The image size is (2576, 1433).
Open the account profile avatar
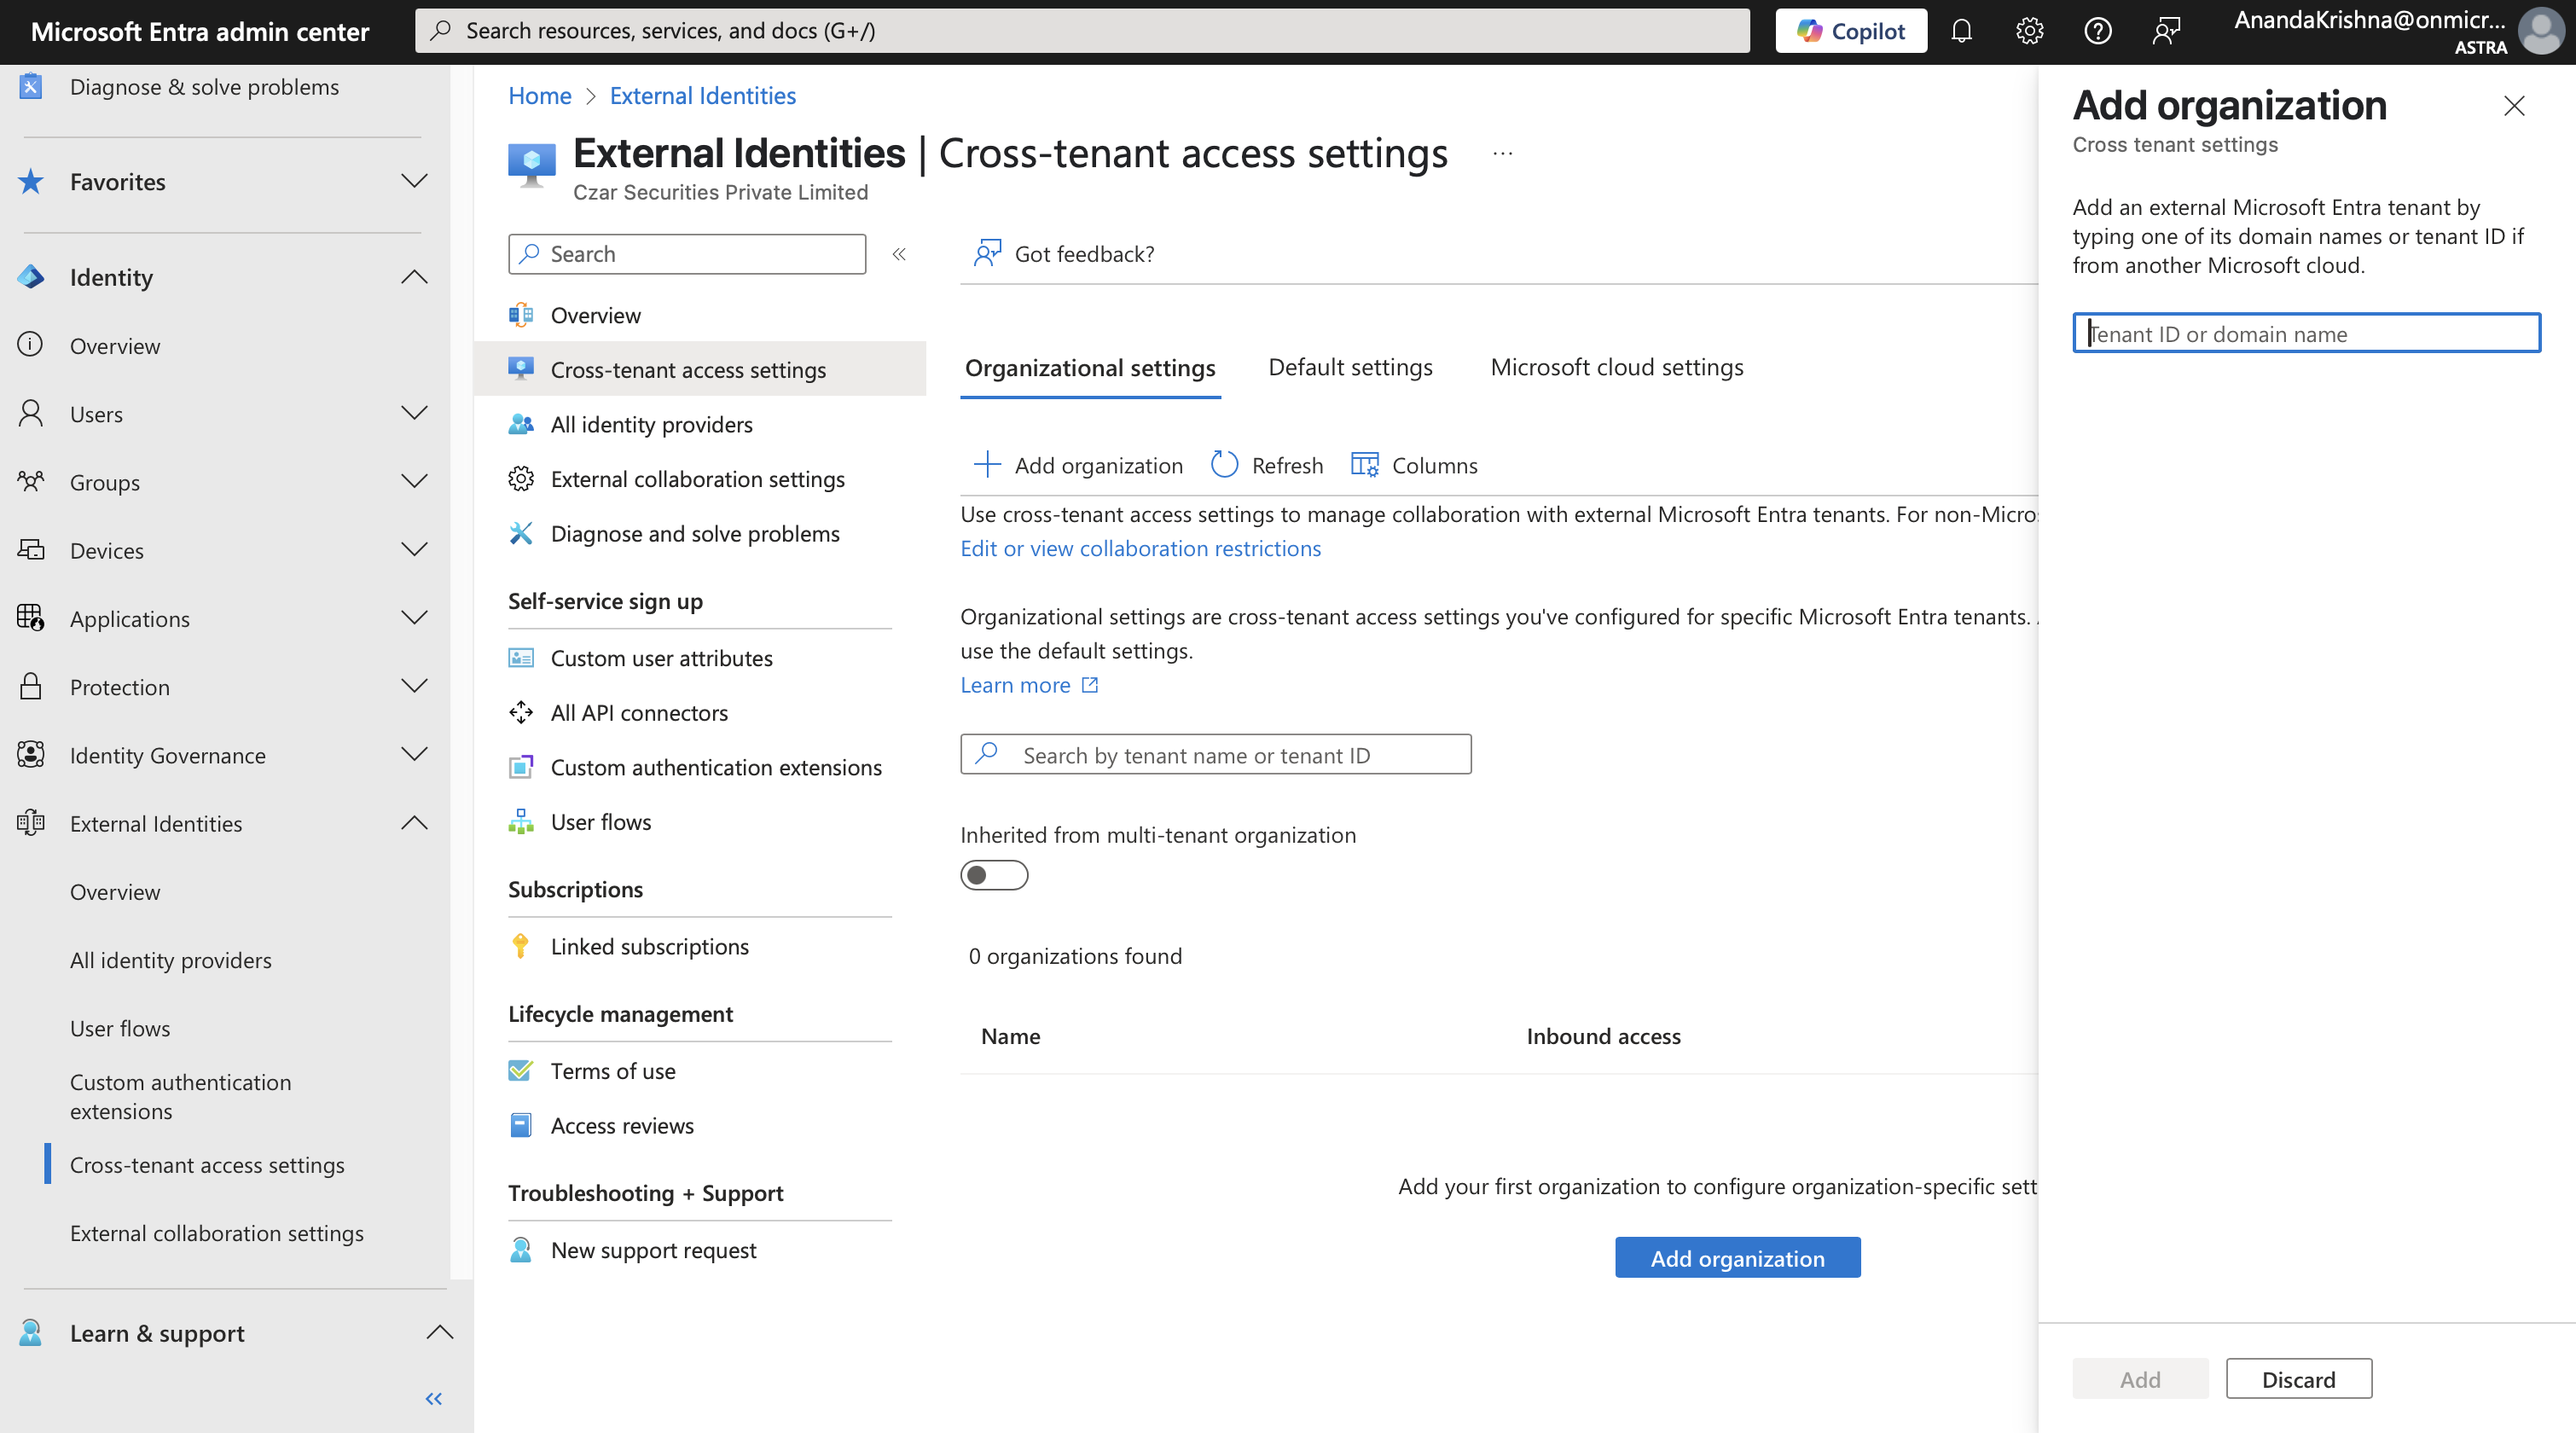[2540, 31]
